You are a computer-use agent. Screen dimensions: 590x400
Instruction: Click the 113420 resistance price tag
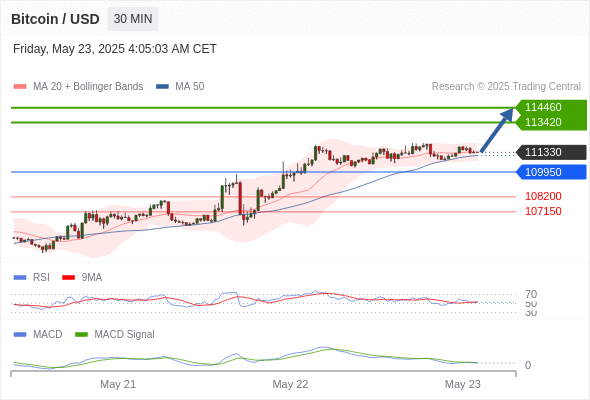point(551,123)
